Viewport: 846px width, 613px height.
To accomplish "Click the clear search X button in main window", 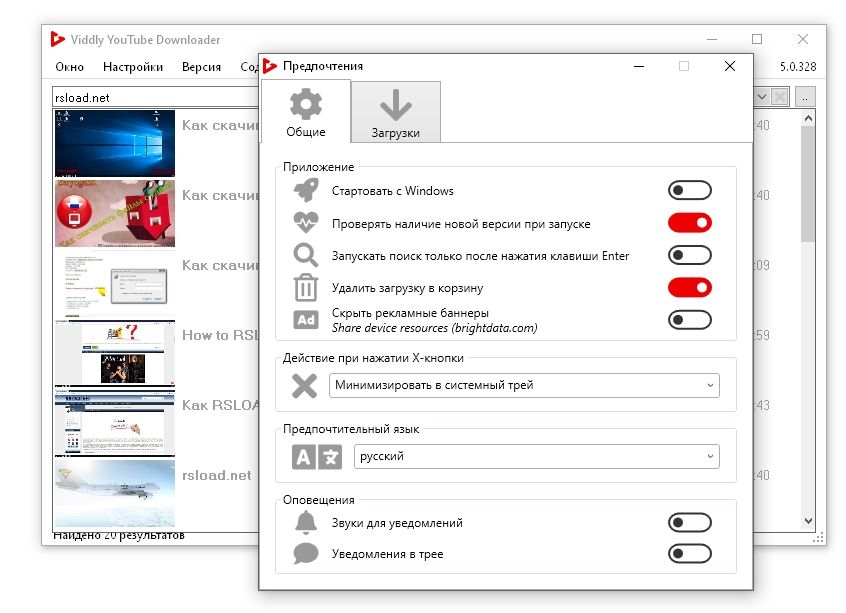I will pos(780,97).
